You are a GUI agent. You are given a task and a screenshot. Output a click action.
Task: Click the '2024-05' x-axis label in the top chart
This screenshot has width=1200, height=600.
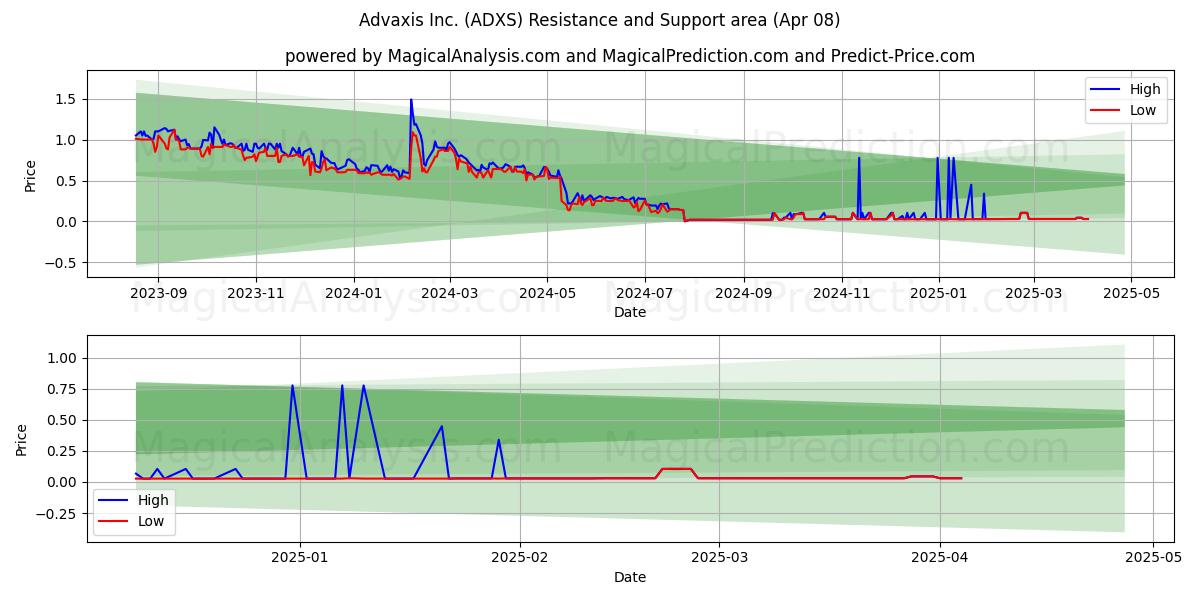click(x=546, y=294)
